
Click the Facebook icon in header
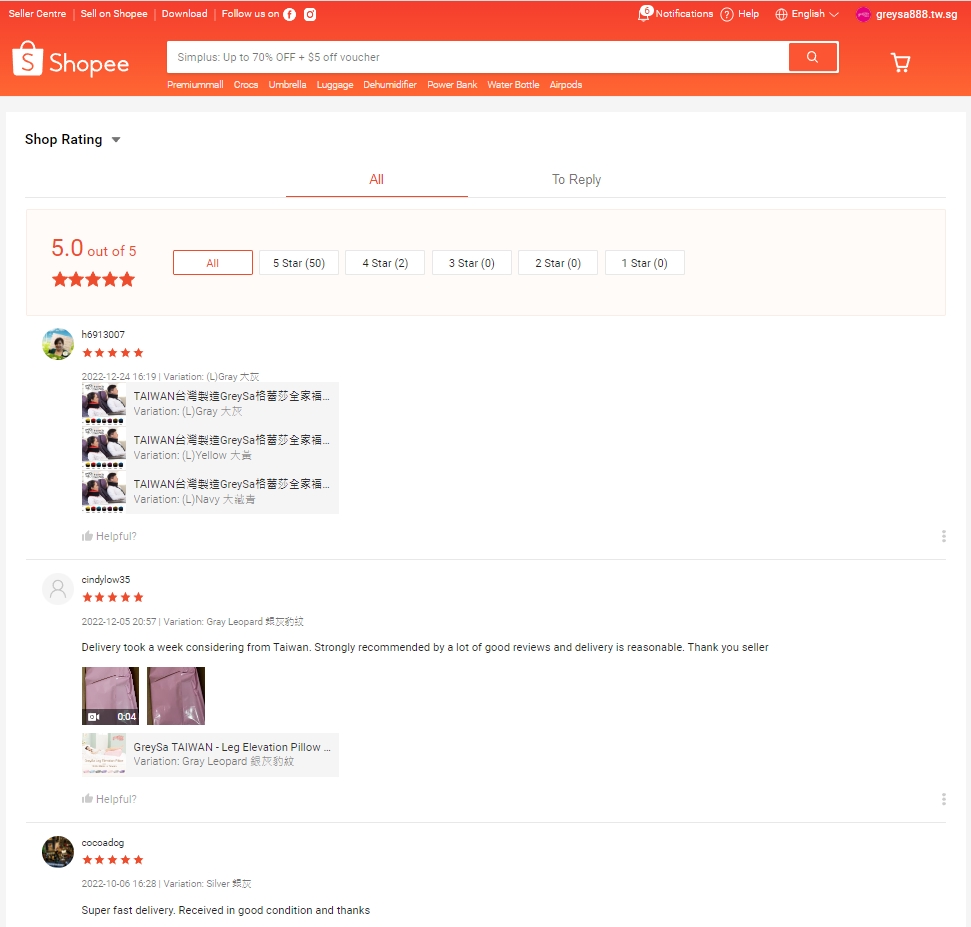pos(289,14)
